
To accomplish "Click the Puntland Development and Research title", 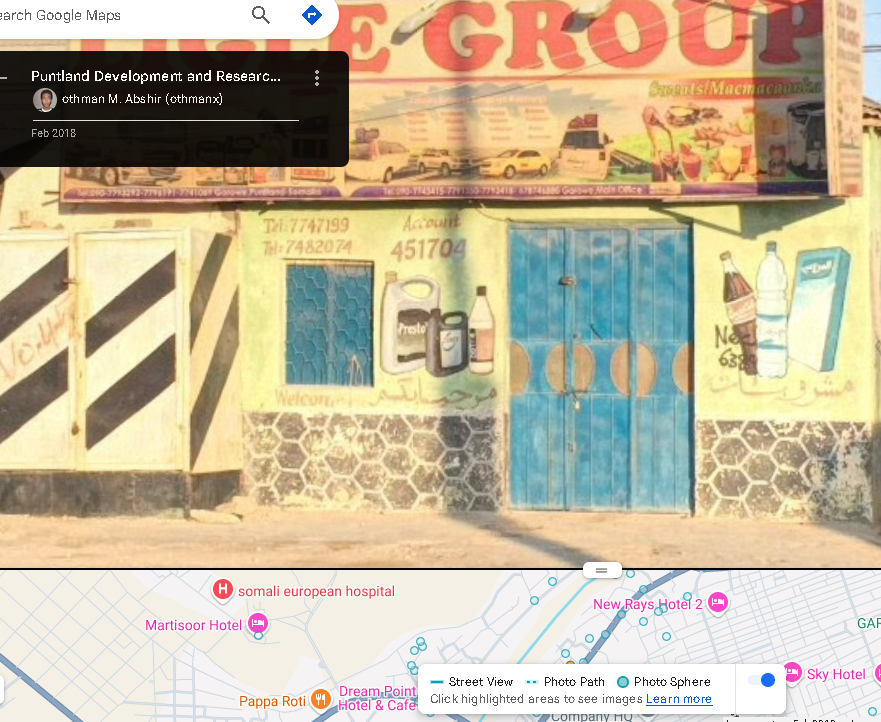I will click(156, 76).
